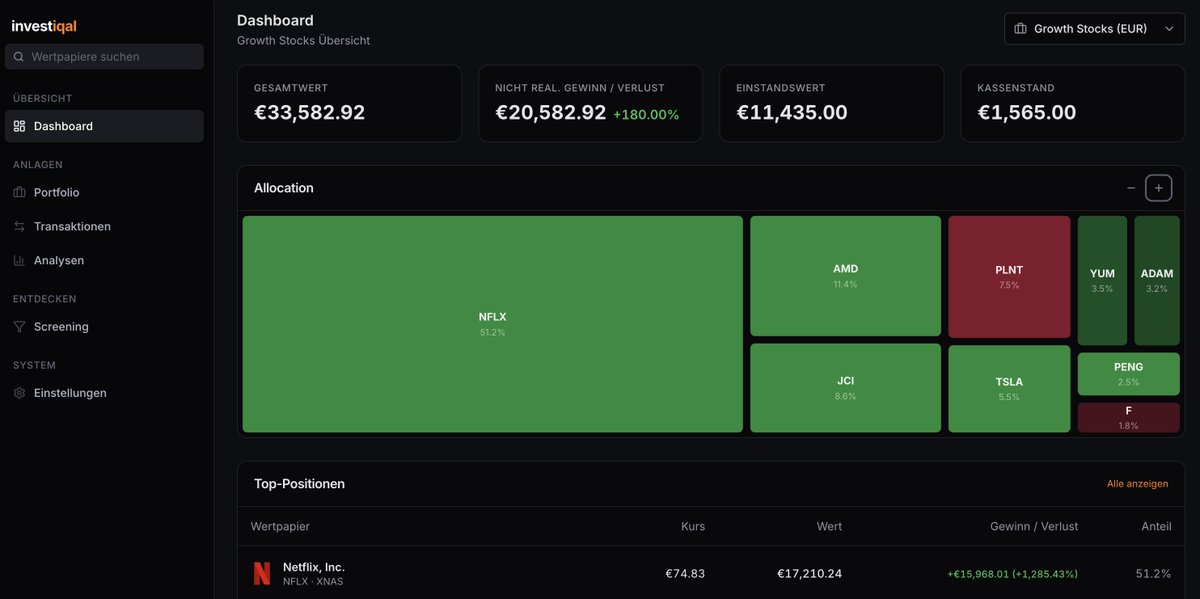
Task: Click the Transaktionen arrows icon
Action: point(19,226)
